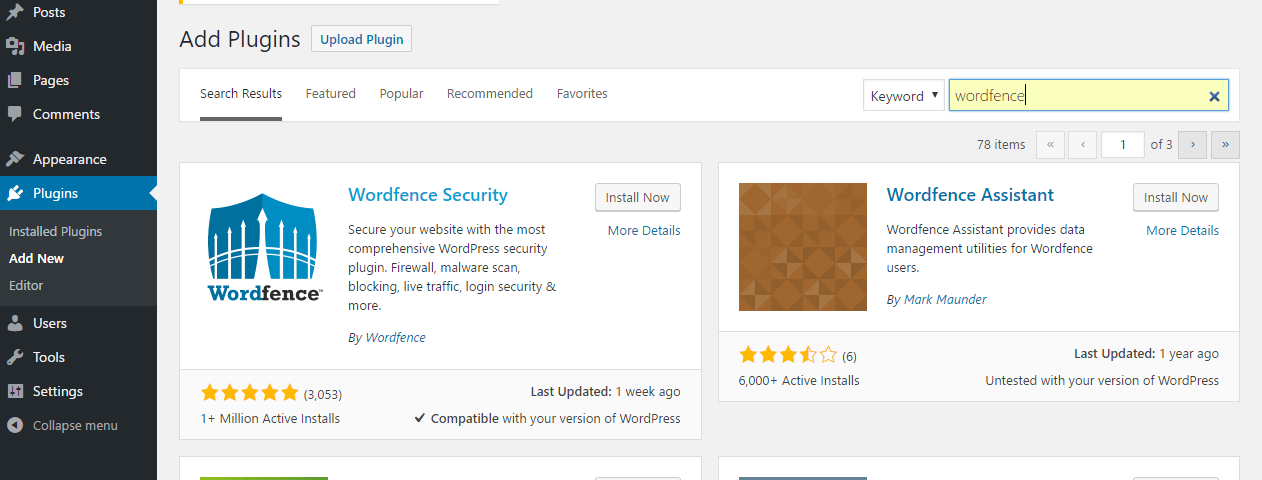Viewport: 1262px width, 480px height.
Task: Install Now for Wordfence Security
Action: pyautogui.click(x=638, y=198)
